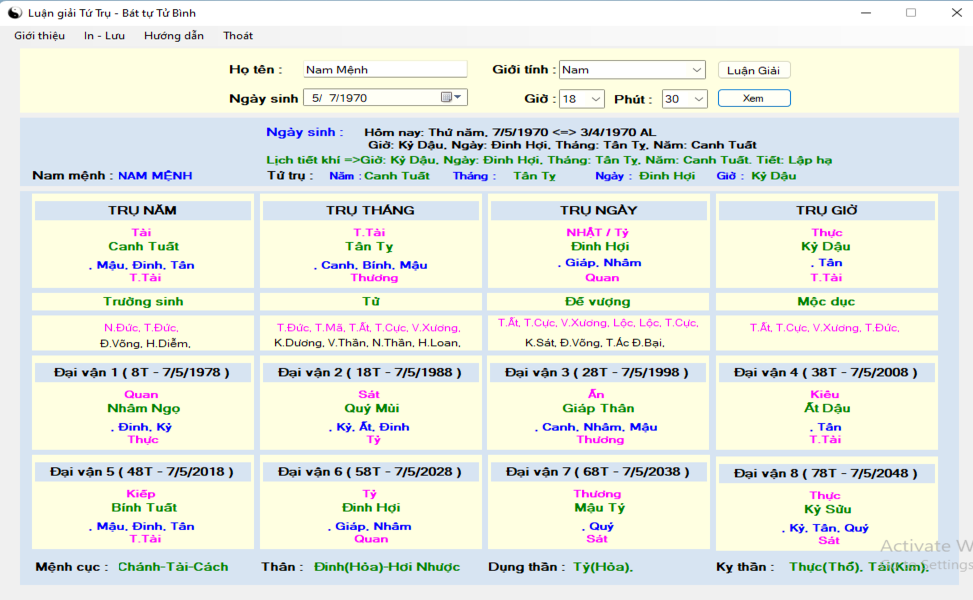
Task: Select the TRỤ GIỜ header
Action: [827, 210]
